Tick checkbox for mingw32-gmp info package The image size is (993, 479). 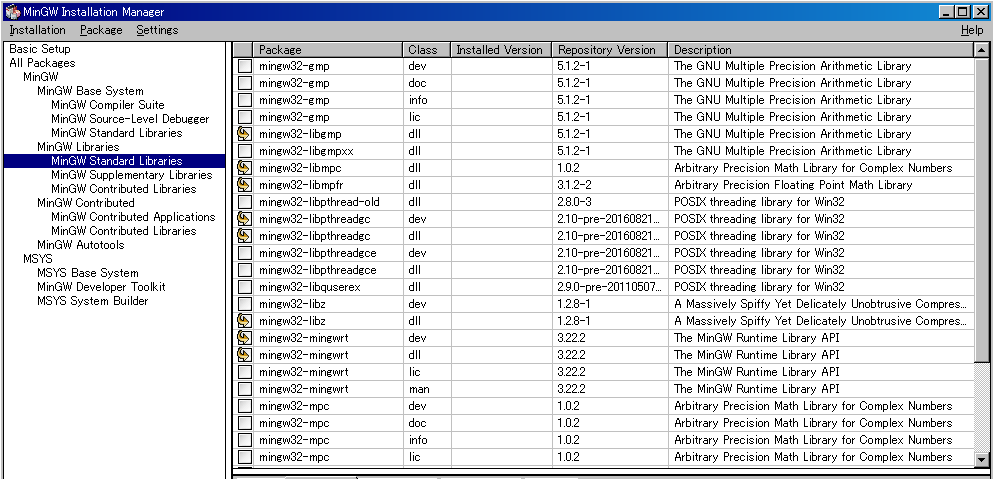click(x=244, y=100)
